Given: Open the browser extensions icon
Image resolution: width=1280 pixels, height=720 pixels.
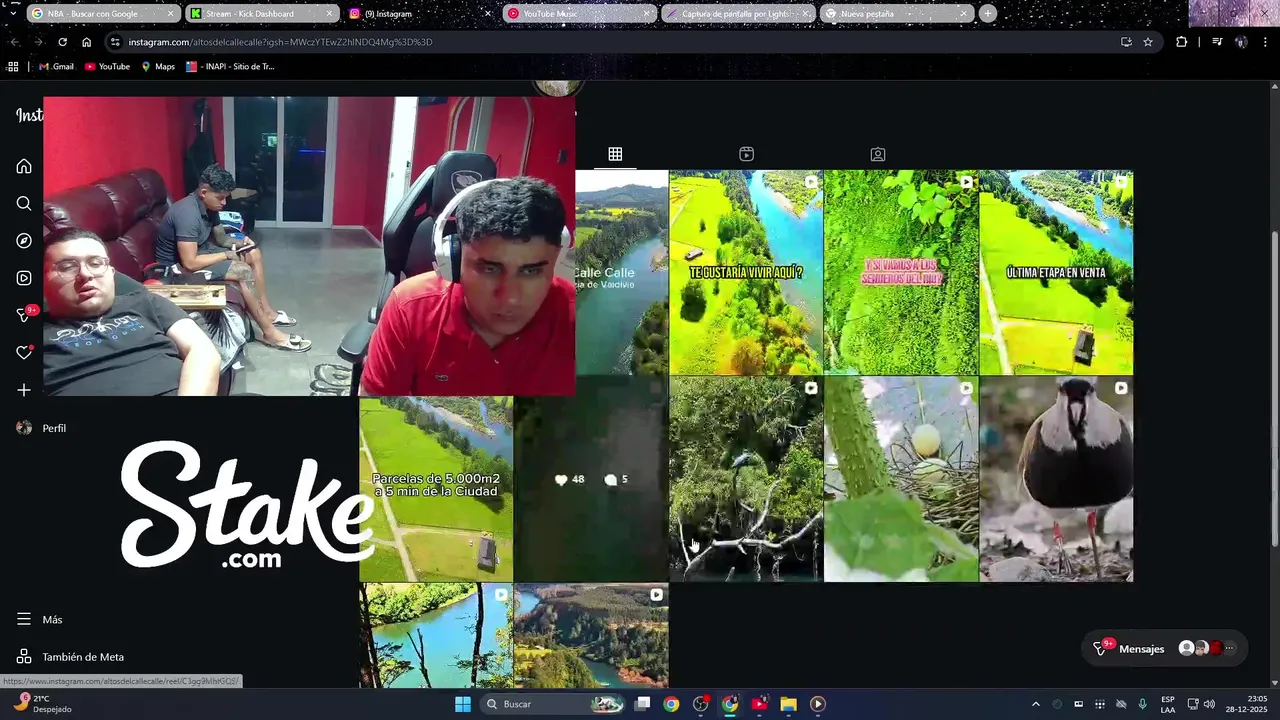Looking at the screenshot, I should (x=1182, y=42).
